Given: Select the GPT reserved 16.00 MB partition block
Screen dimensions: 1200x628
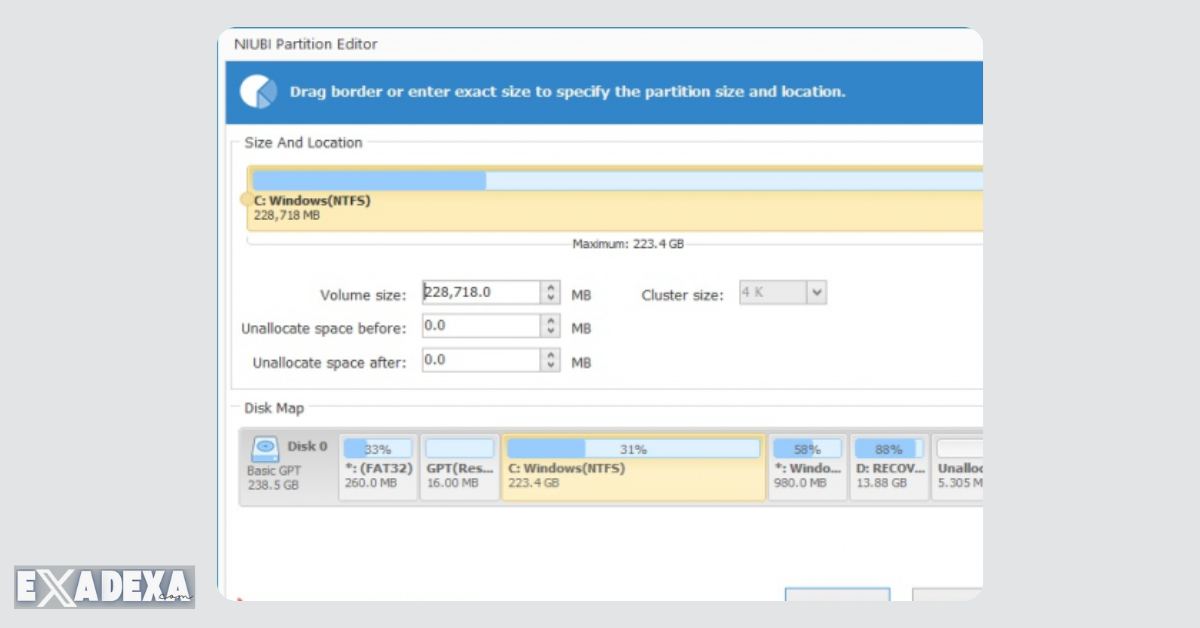Looking at the screenshot, I should click(459, 465).
